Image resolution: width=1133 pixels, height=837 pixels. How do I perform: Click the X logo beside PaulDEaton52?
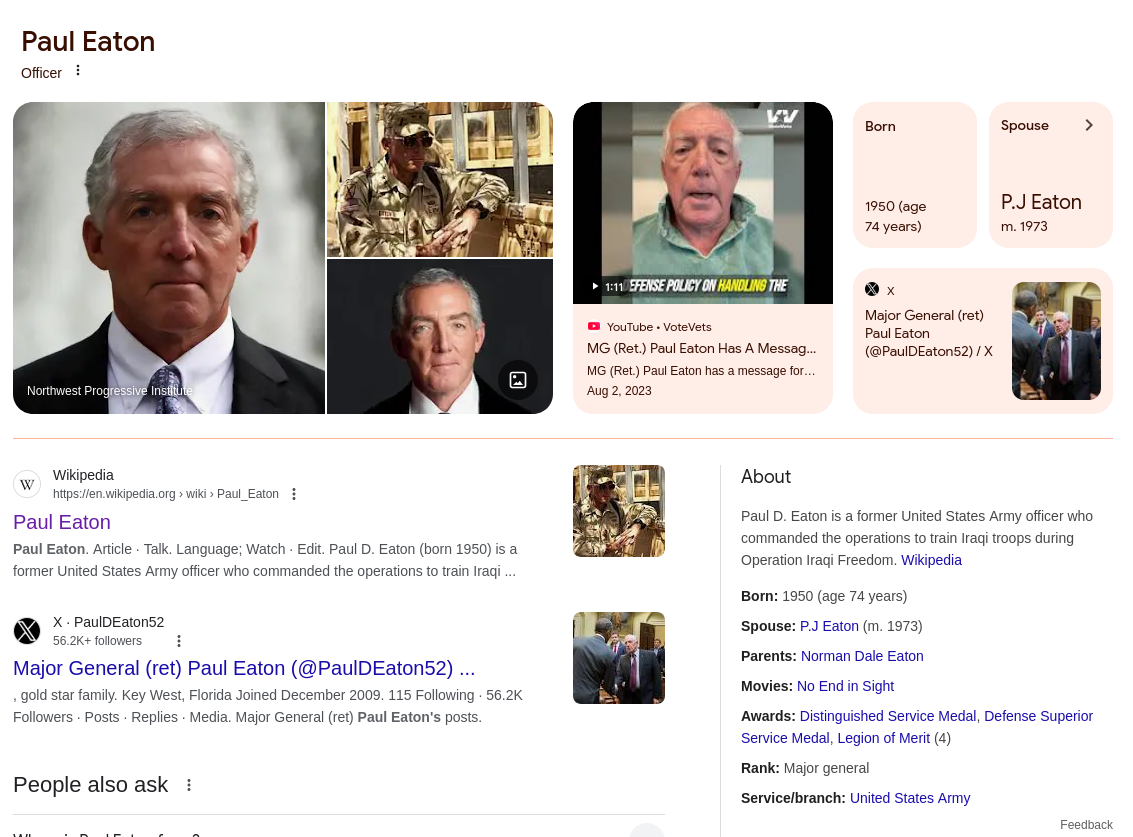point(27,631)
